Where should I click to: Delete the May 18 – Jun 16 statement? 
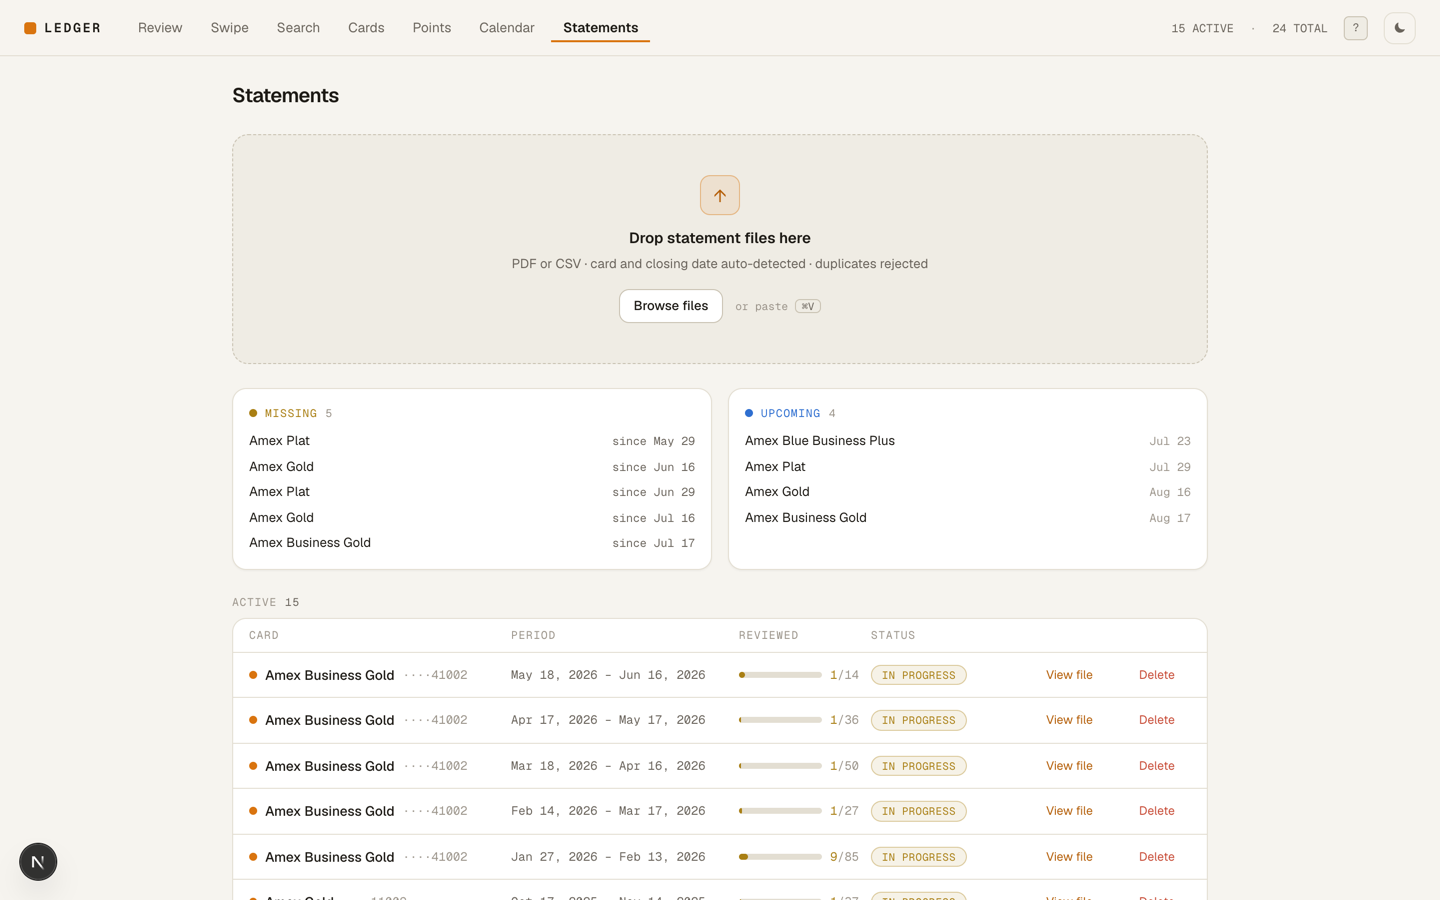1157,675
